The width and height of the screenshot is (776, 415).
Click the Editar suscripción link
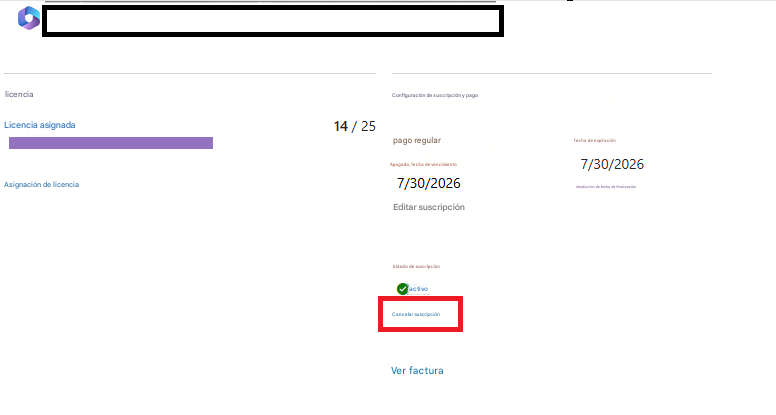point(429,207)
